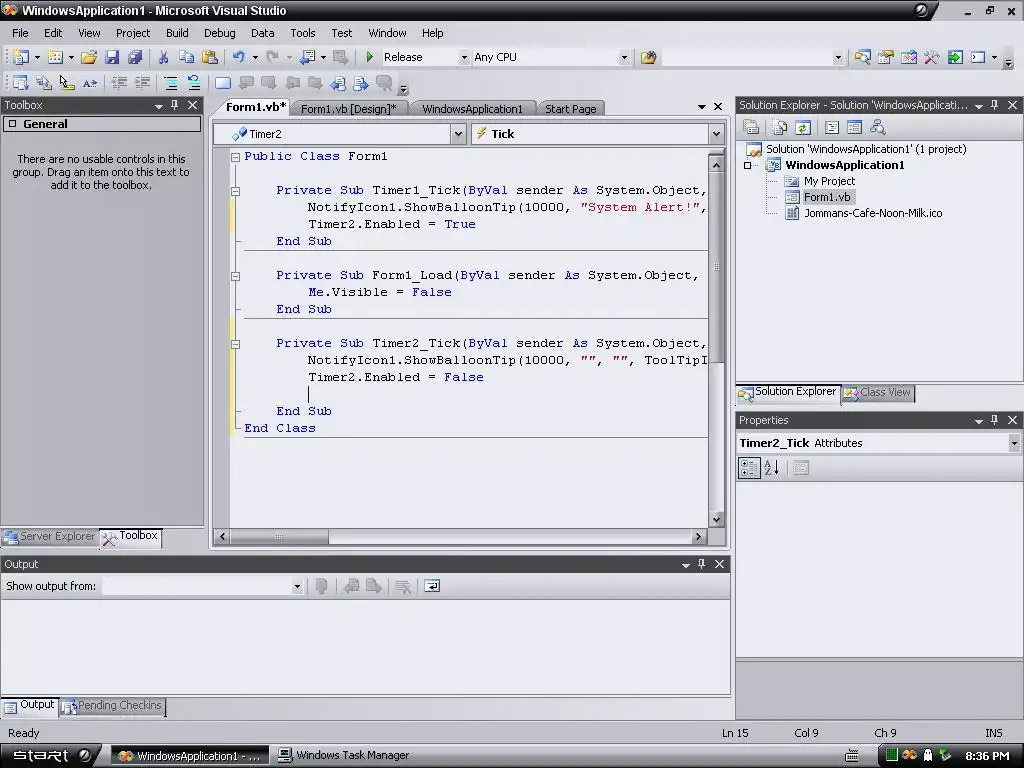Click Display Parameter Info icon
This screenshot has height=768, width=1024.
44,83
